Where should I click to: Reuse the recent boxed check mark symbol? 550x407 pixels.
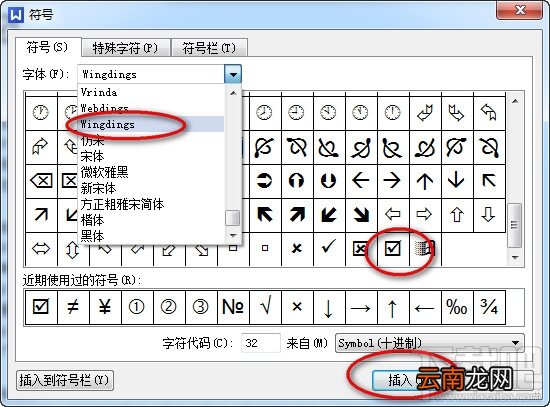click(41, 307)
